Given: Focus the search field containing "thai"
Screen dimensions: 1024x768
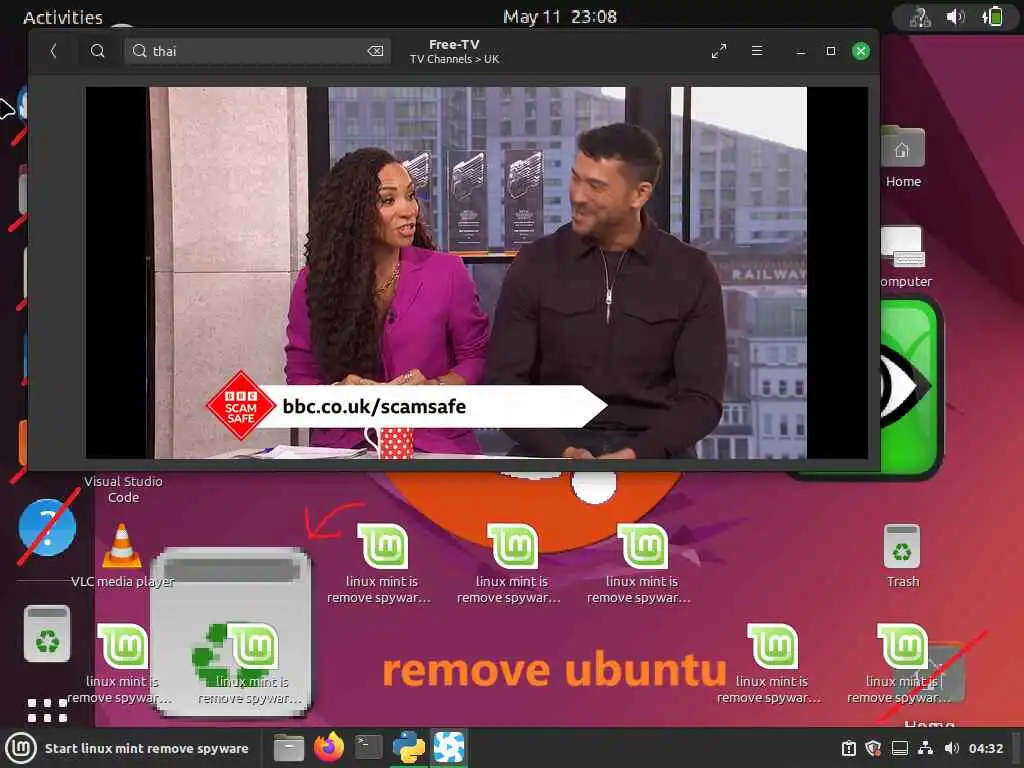Looking at the screenshot, I should [257, 51].
